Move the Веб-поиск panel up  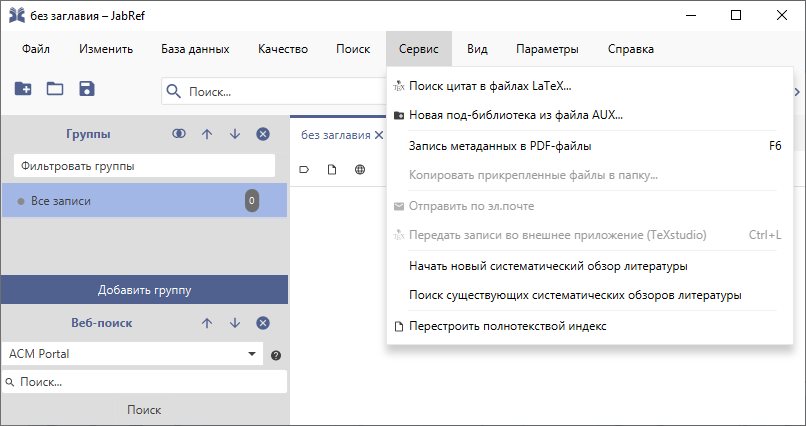click(x=207, y=323)
